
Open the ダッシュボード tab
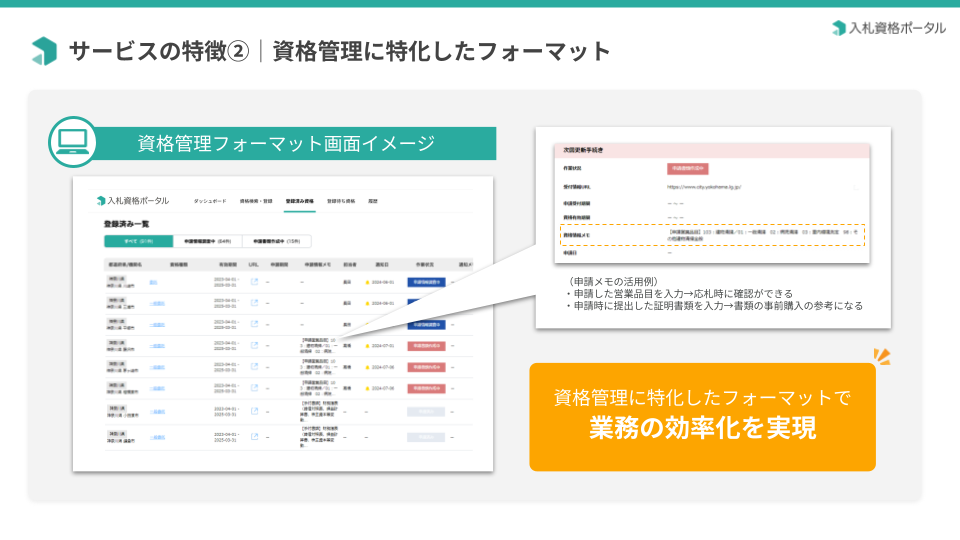tap(210, 201)
